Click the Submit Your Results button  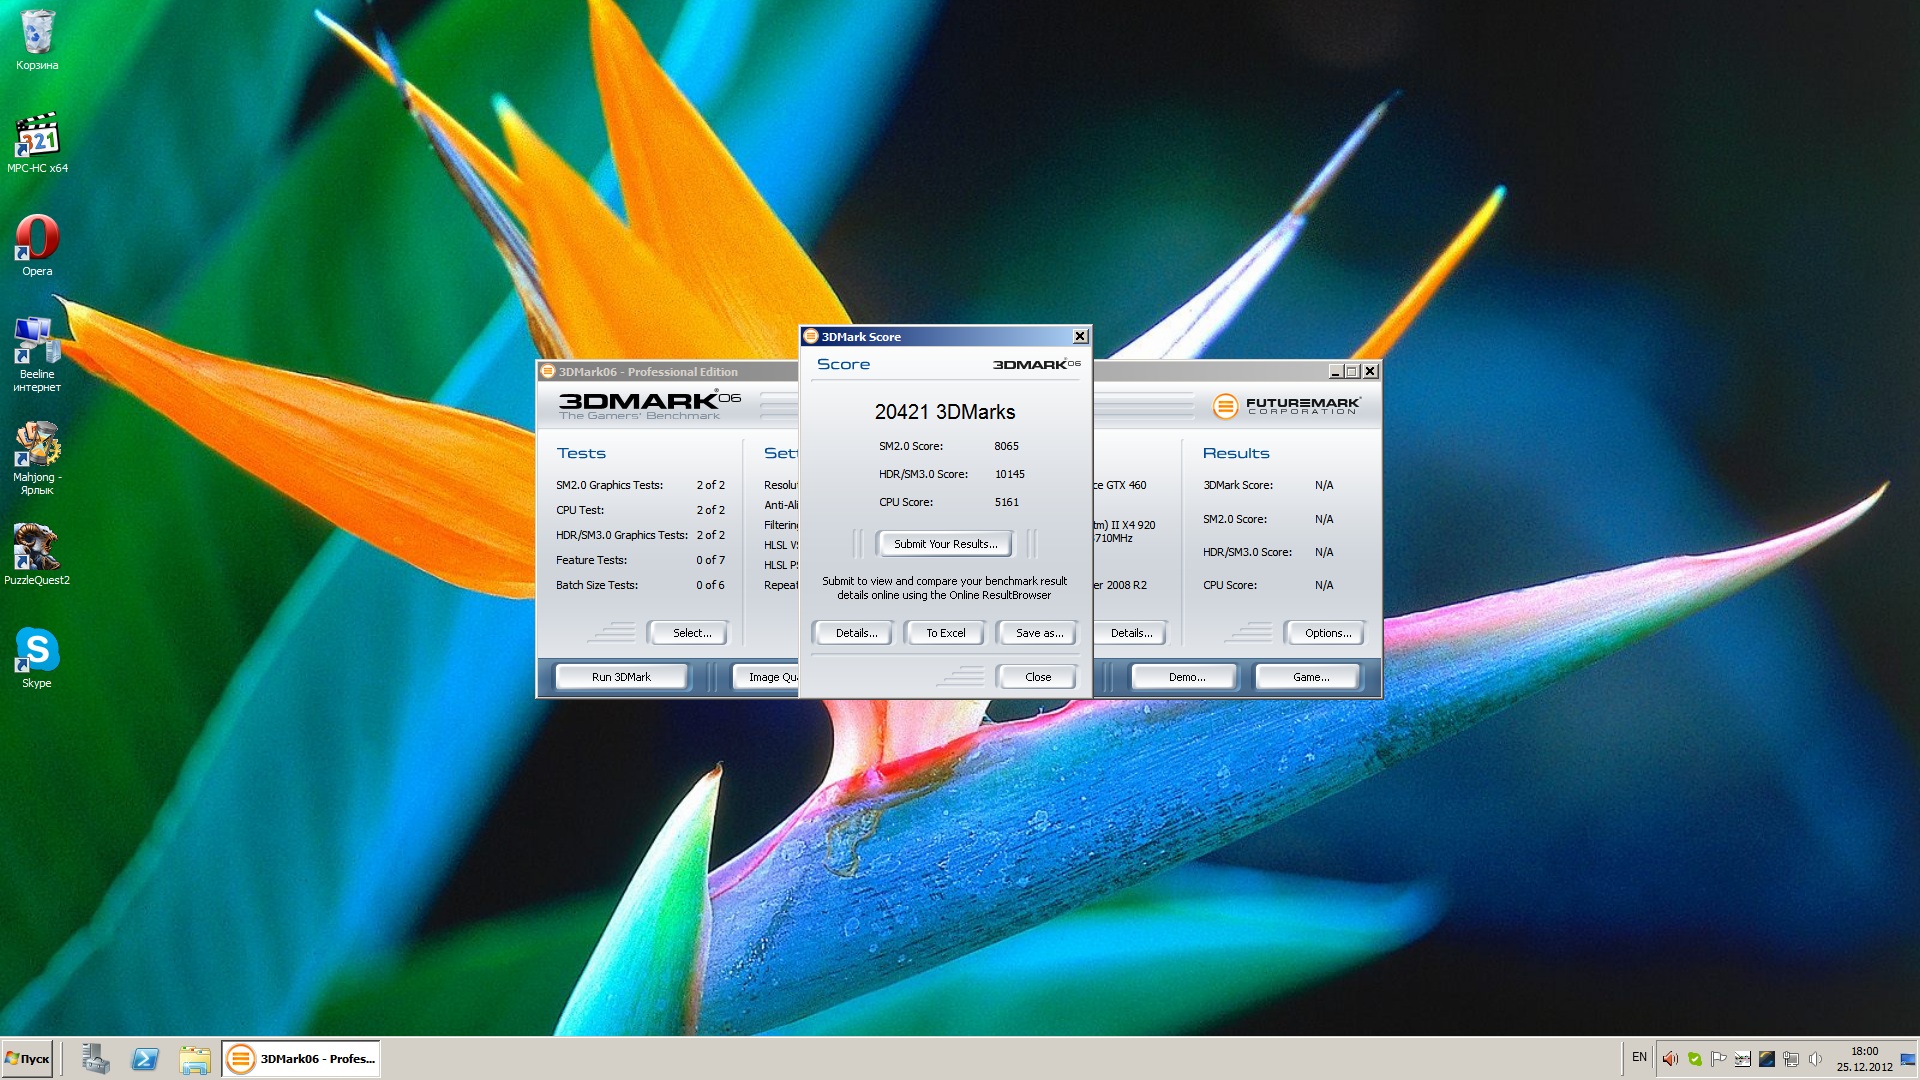click(945, 544)
